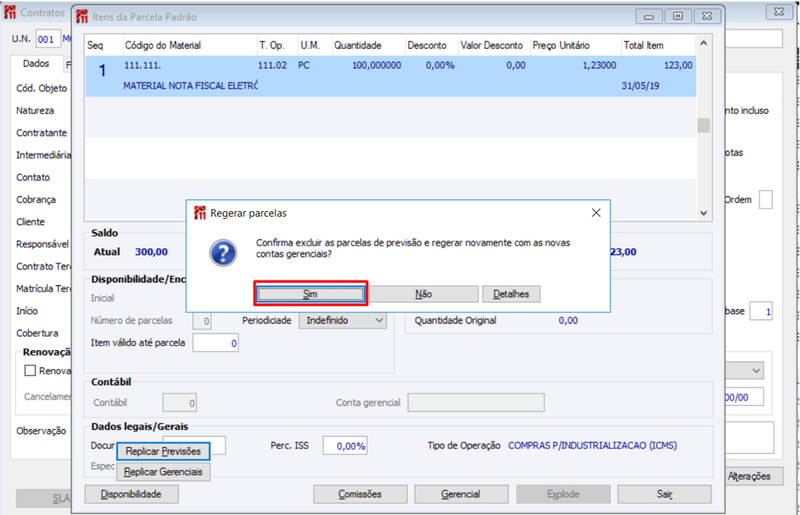Viewport: 800px width, 515px height.
Task: Click the Replicar Previsões button
Action: coord(163,451)
